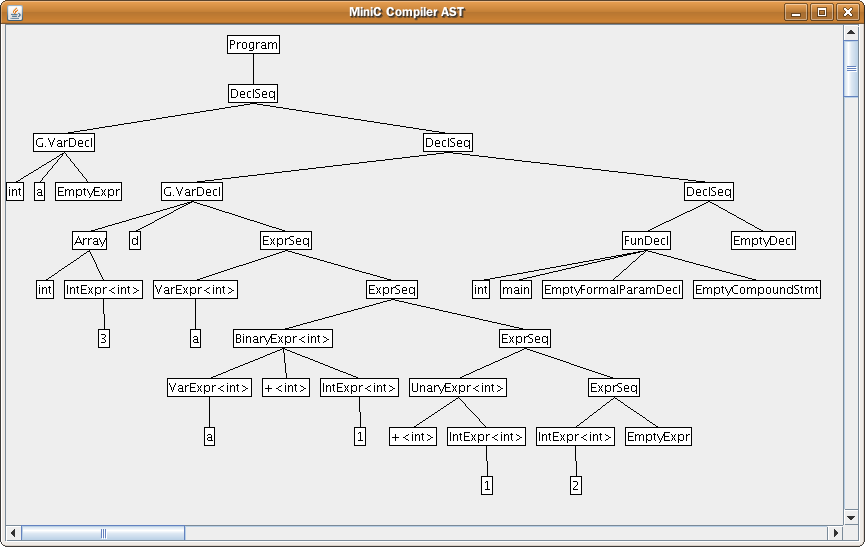Select the Program root node
The image size is (865, 547).
253,45
